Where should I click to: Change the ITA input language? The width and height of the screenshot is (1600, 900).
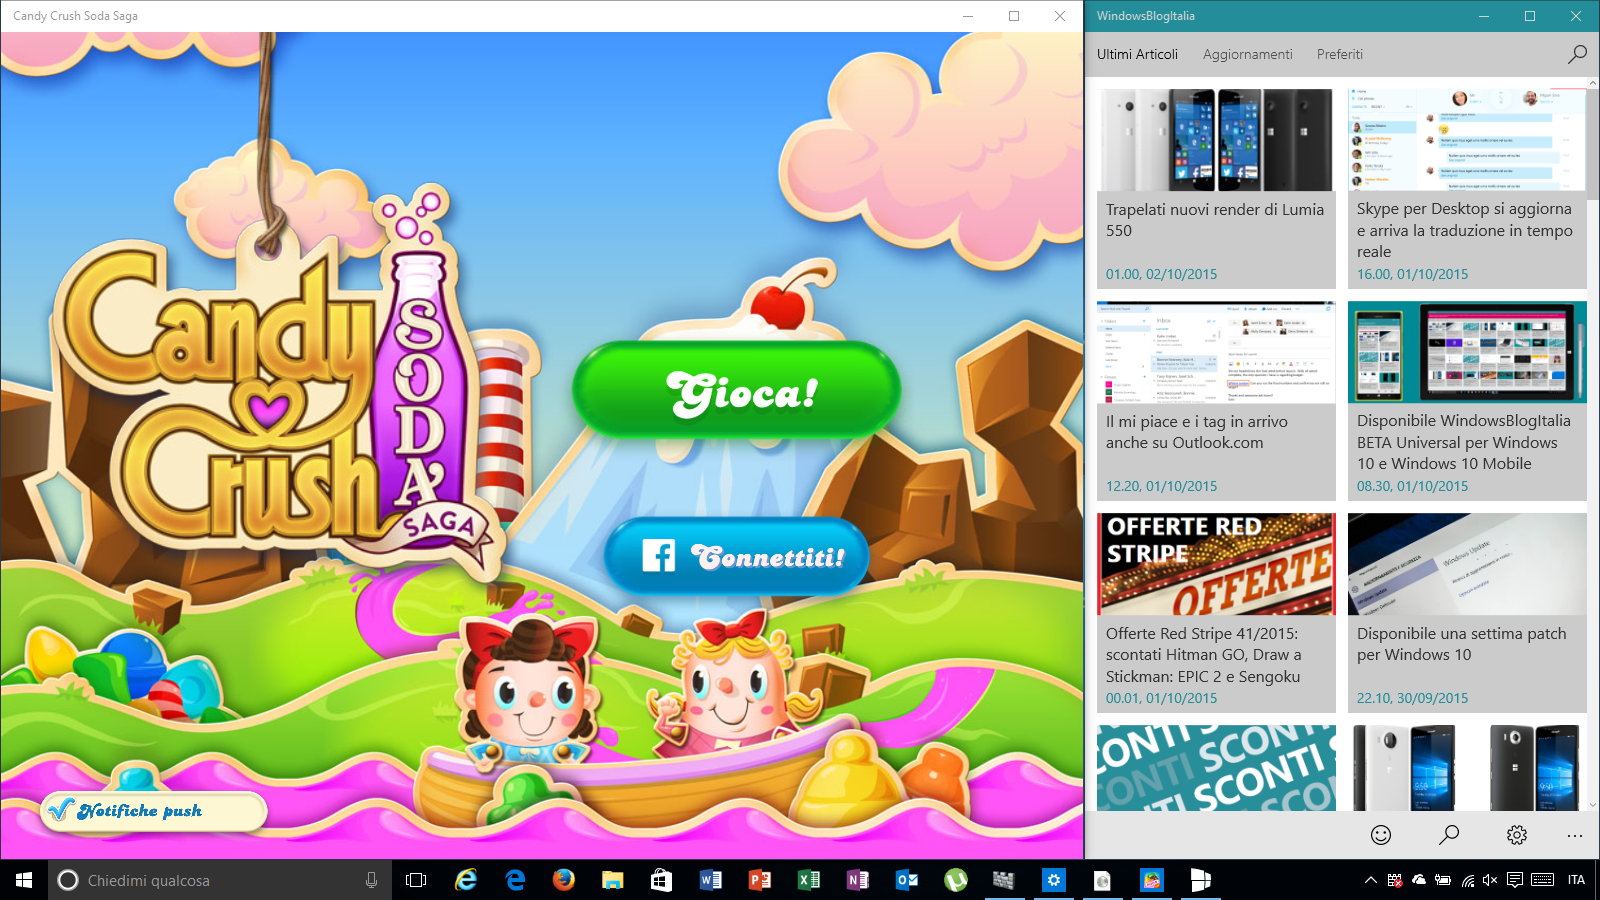pos(1576,880)
